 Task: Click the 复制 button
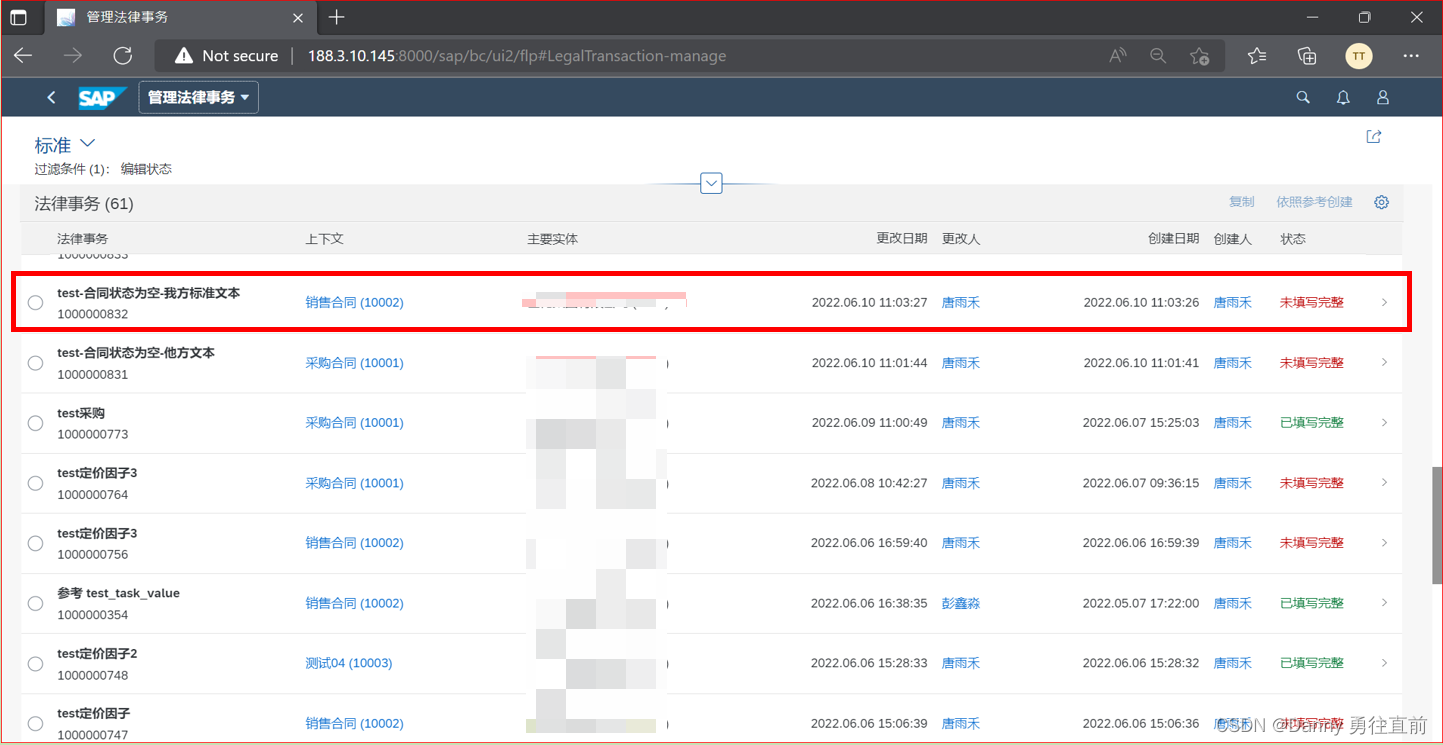[1241, 201]
